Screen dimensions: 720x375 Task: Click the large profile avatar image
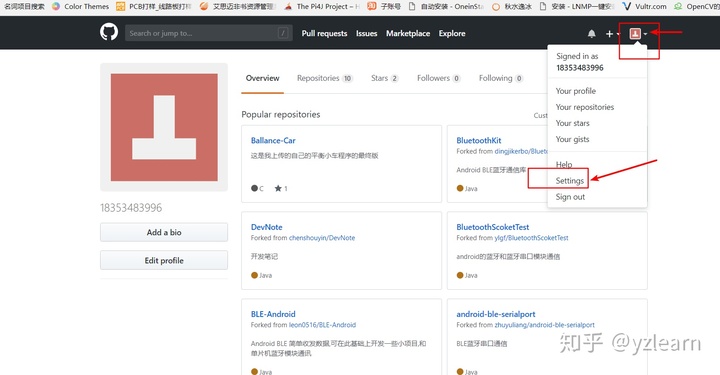point(164,127)
